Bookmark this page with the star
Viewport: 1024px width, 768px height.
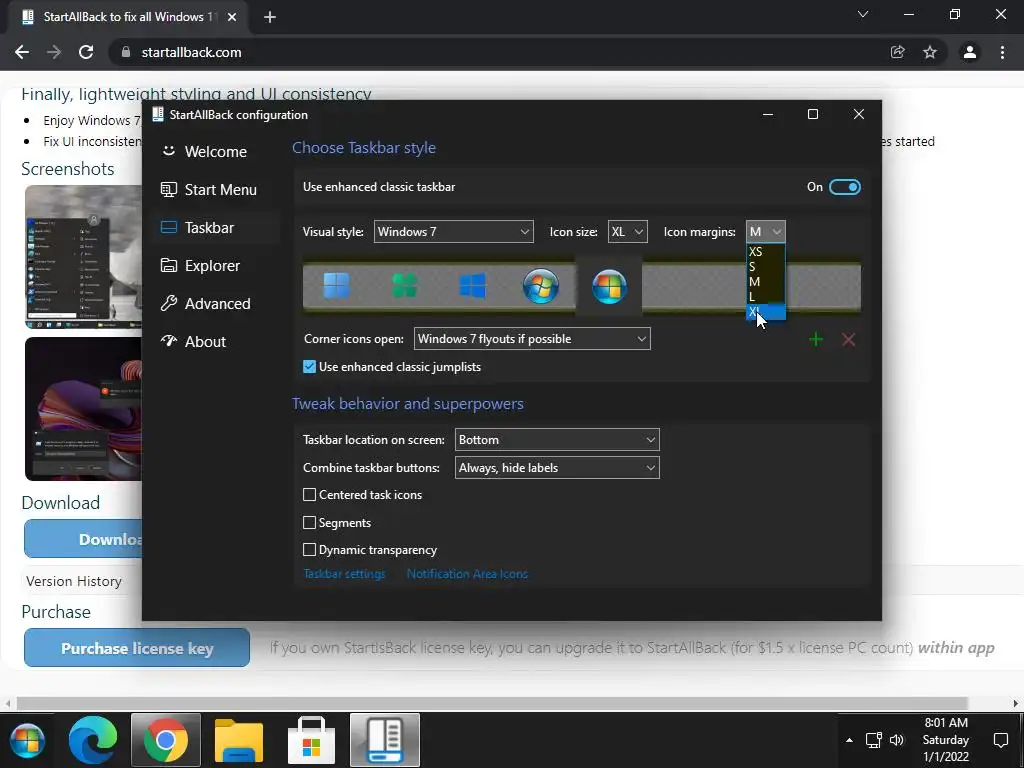point(930,52)
